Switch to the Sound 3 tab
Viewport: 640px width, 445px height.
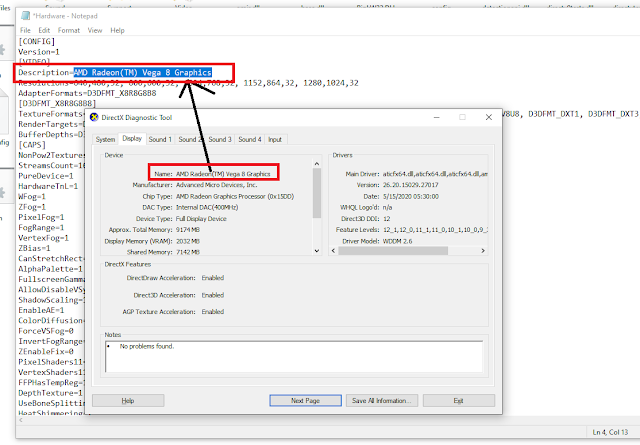(x=220, y=139)
